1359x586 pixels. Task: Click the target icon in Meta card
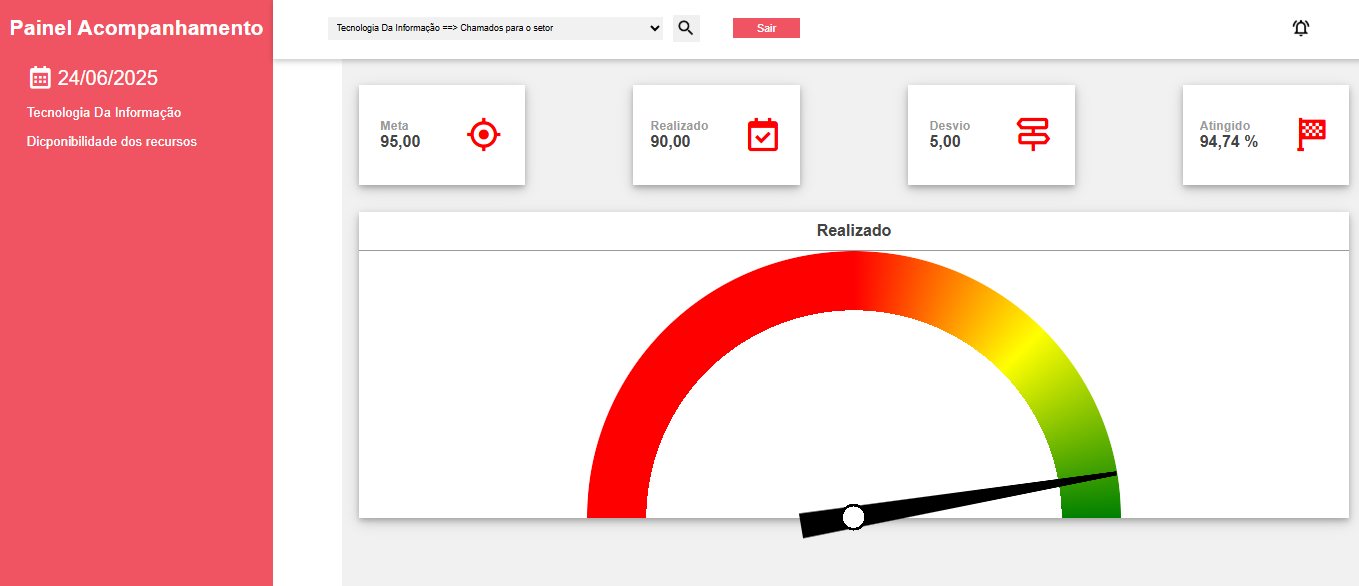[x=483, y=134]
